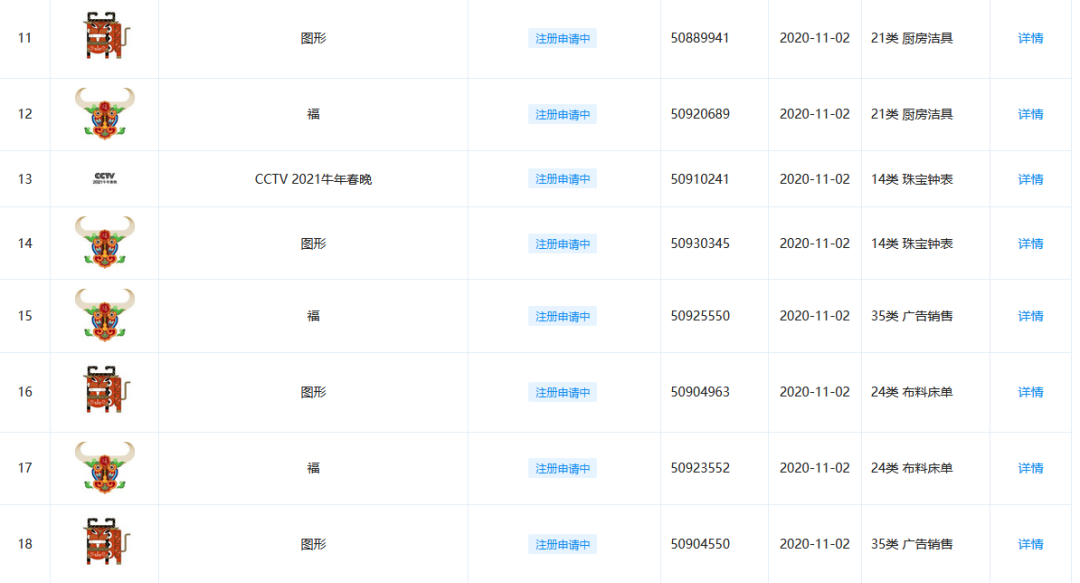Select row index 17

tap(25, 468)
